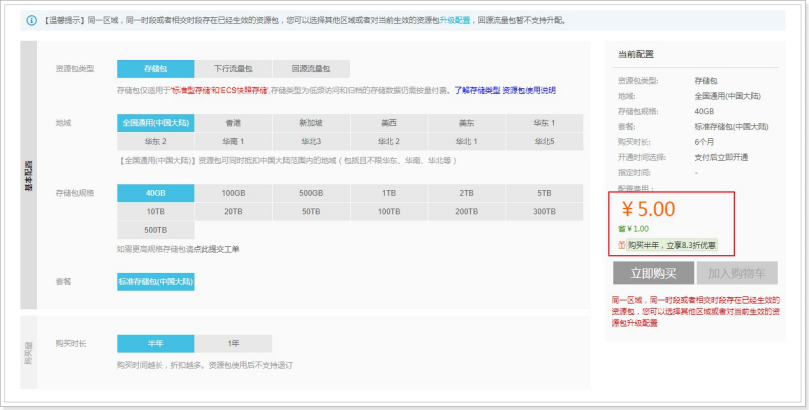
Task: Select the 500GB storage package size
Action: coord(311,193)
